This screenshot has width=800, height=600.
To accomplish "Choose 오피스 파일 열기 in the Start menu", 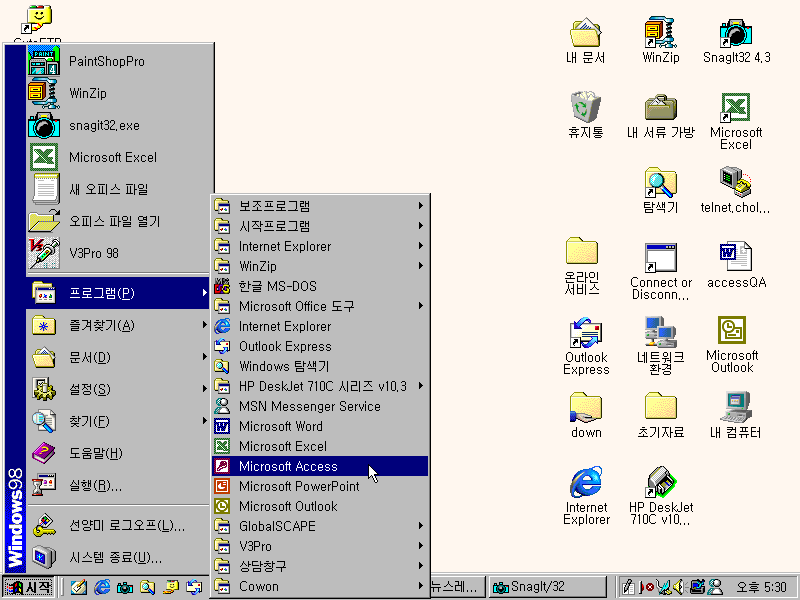I will click(118, 221).
